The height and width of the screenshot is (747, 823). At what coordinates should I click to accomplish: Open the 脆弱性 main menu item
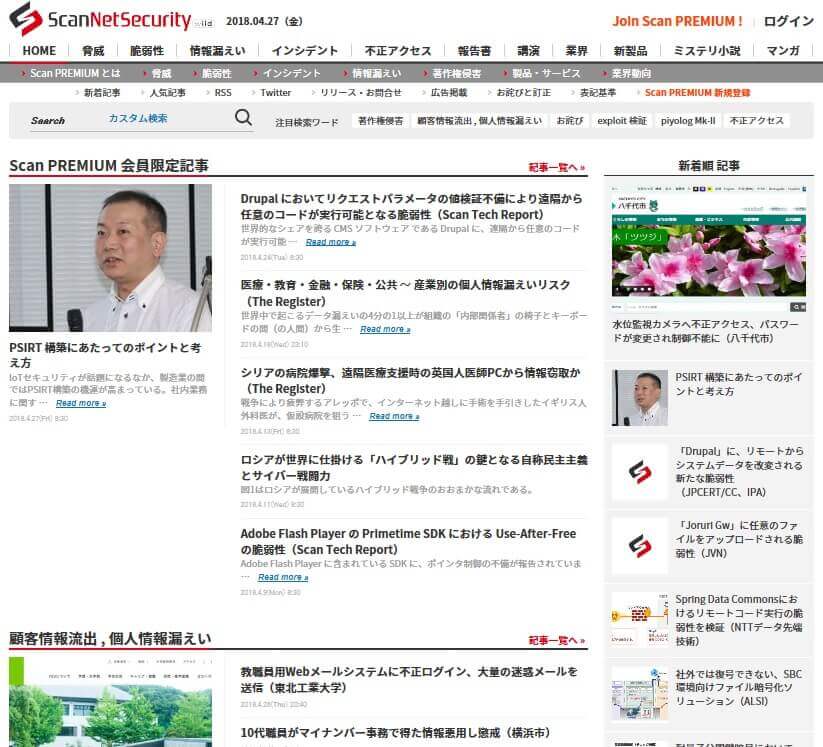tap(147, 50)
